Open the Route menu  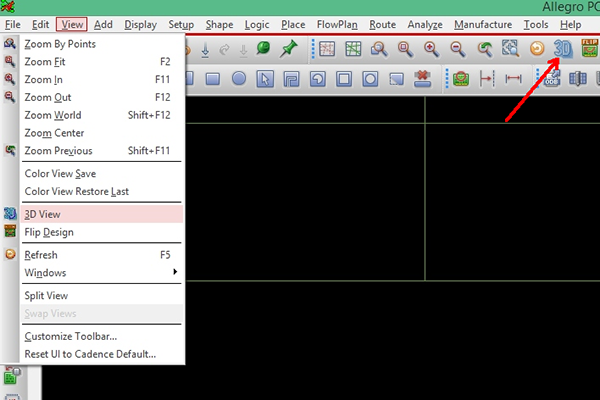[x=382, y=24]
